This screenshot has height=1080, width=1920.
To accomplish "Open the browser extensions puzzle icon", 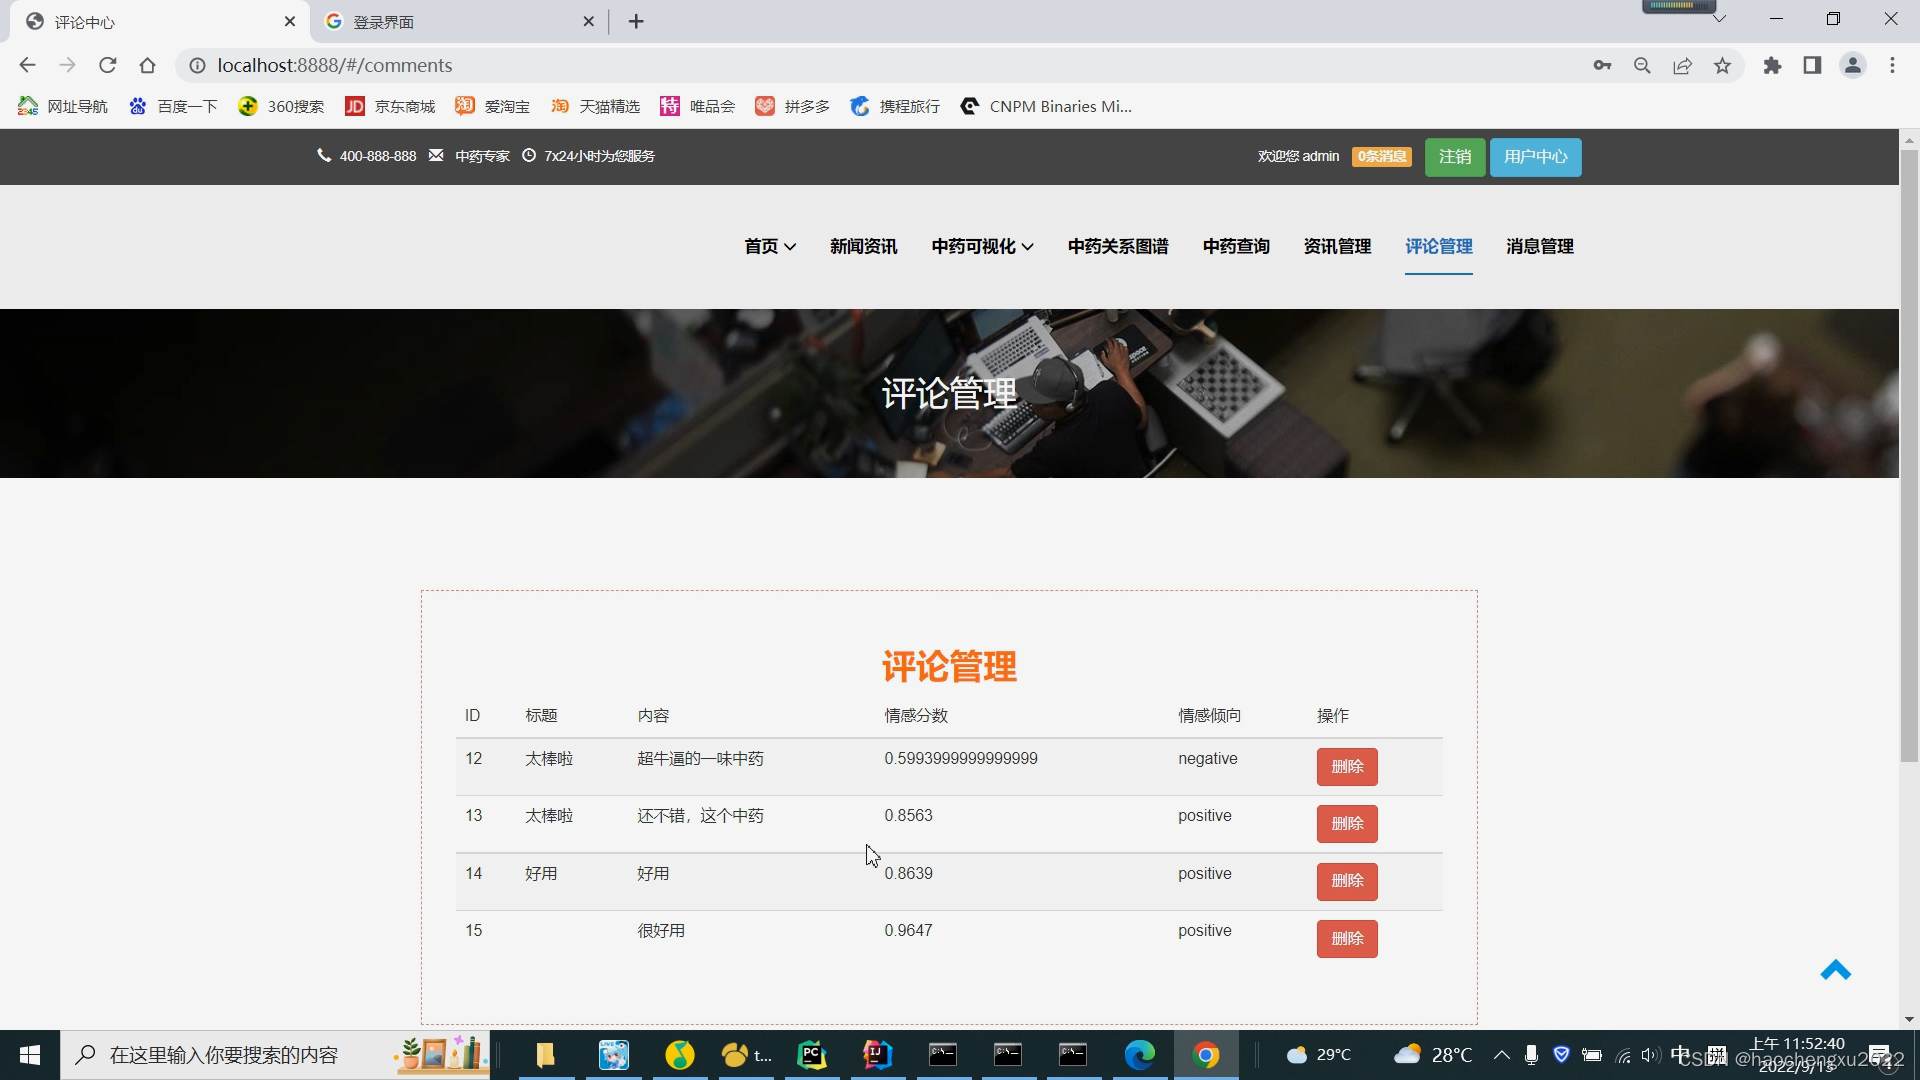I will pos(1772,65).
